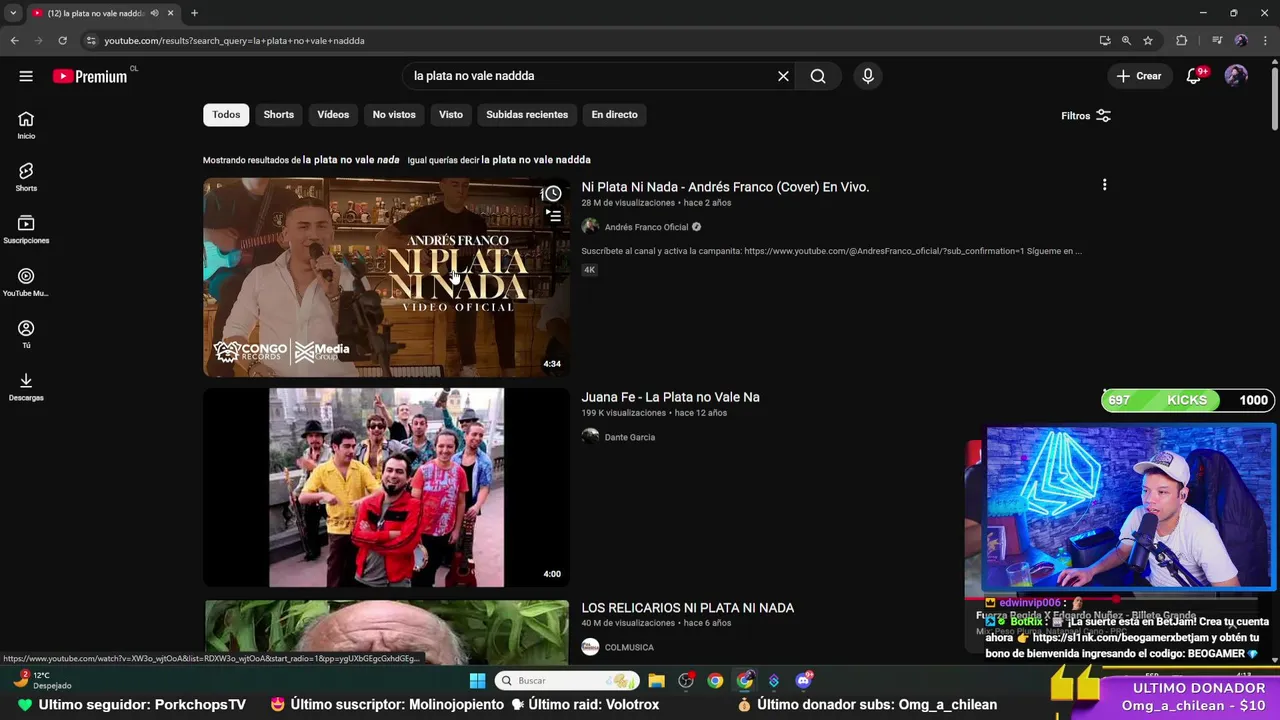Image resolution: width=1280 pixels, height=720 pixels.
Task: Go back with the browser back arrow
Action: coord(14,41)
